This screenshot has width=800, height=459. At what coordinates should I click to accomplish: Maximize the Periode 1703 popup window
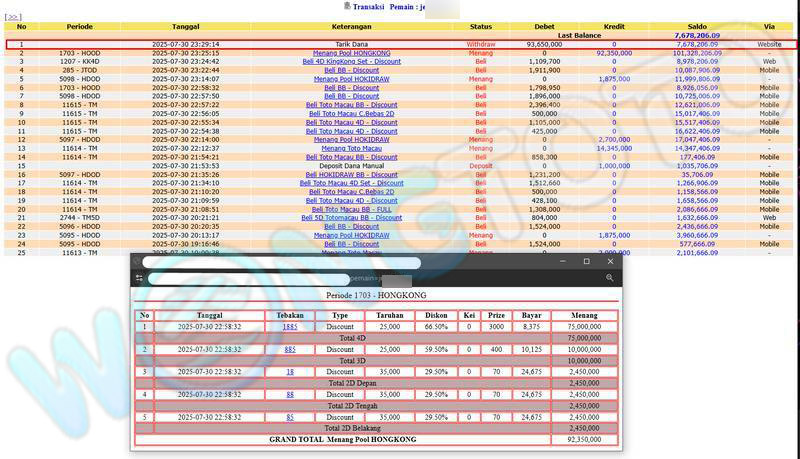point(587,261)
